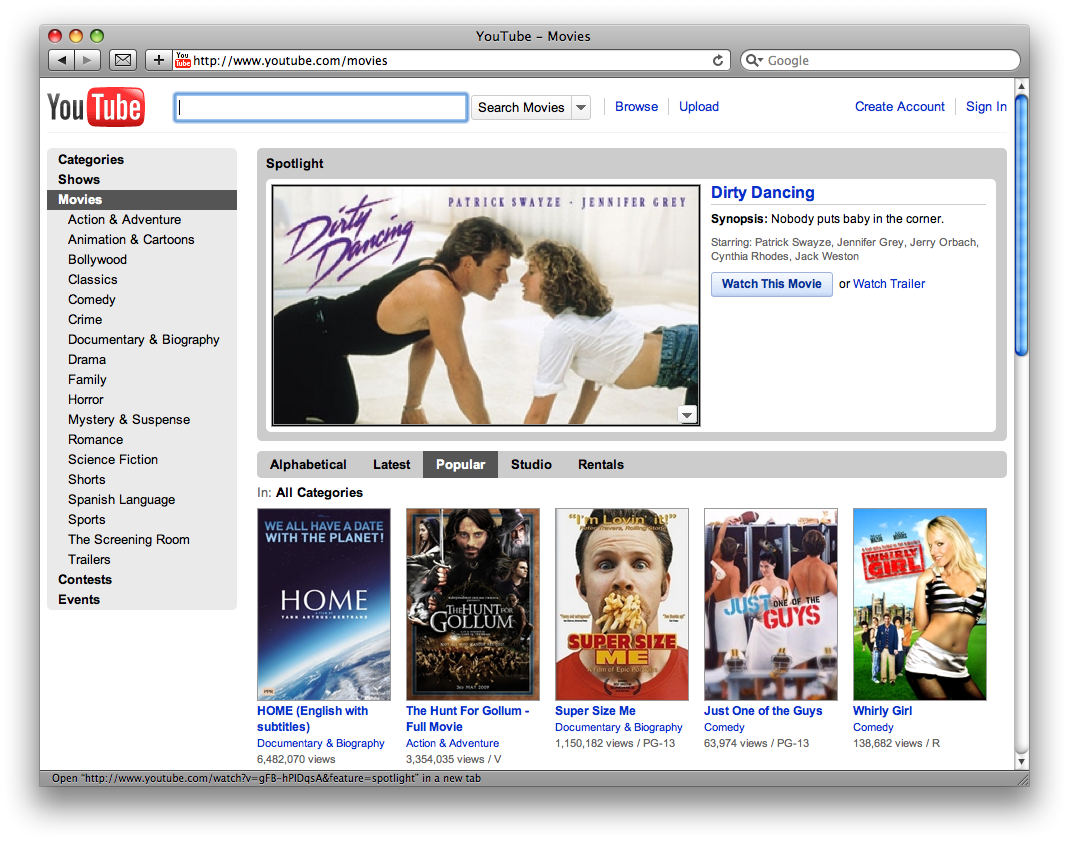Click the Create Account link

click(x=899, y=106)
